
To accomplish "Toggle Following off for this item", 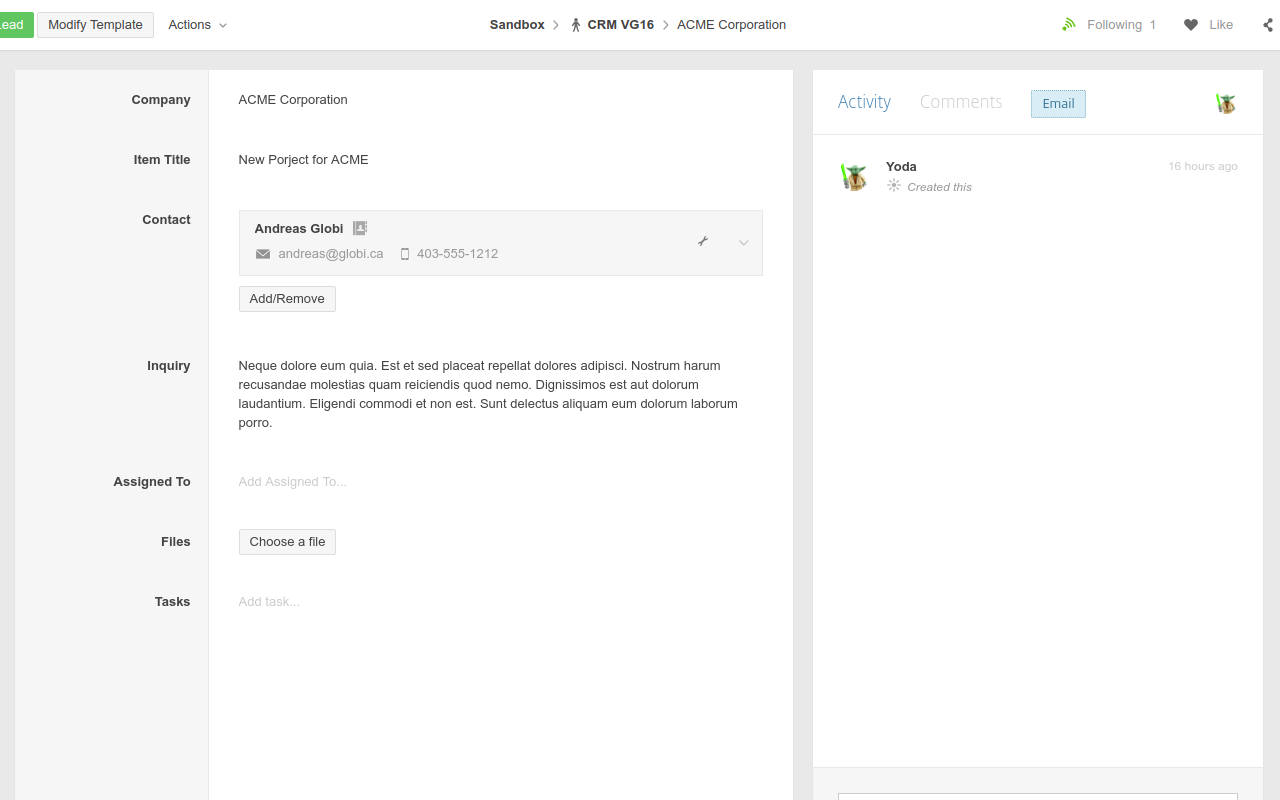I will (x=1114, y=24).
